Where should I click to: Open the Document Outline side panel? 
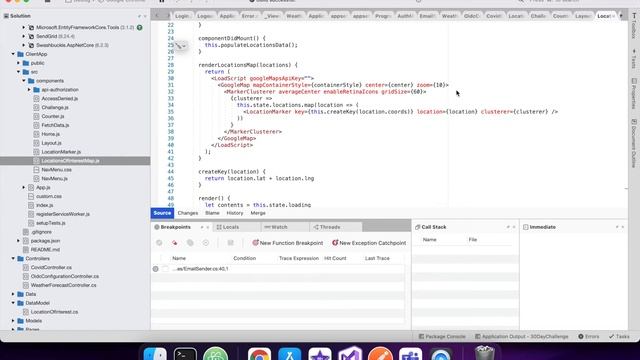[x=634, y=143]
